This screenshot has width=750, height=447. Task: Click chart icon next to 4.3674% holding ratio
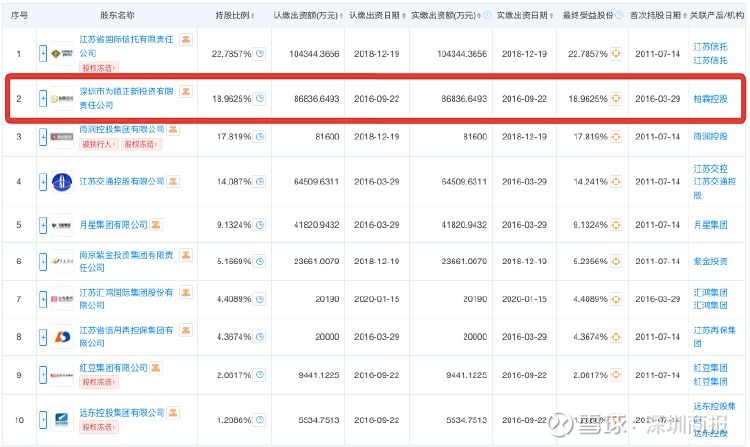[260, 337]
